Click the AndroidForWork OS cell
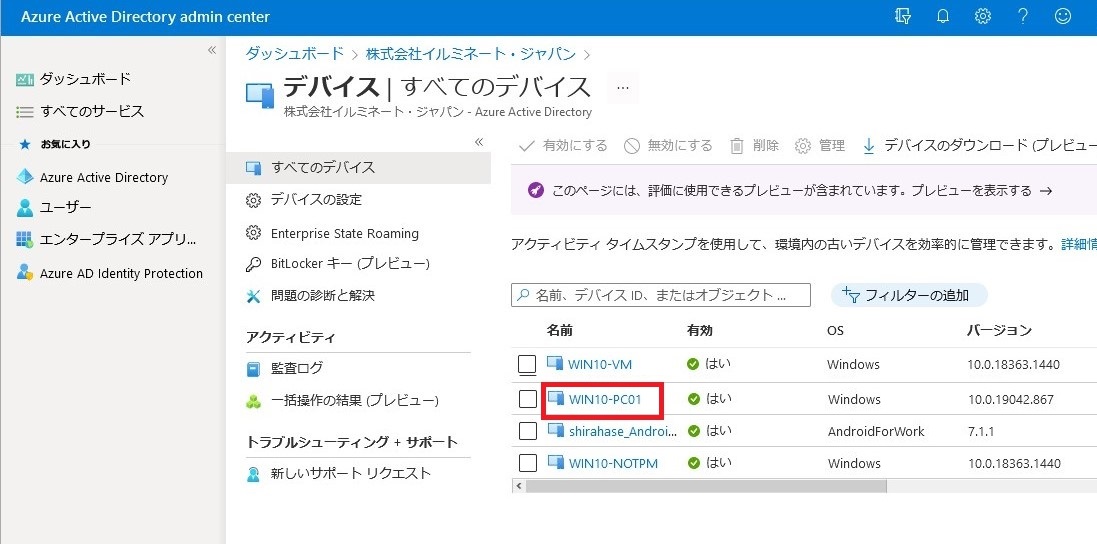The image size is (1097, 544). click(876, 431)
